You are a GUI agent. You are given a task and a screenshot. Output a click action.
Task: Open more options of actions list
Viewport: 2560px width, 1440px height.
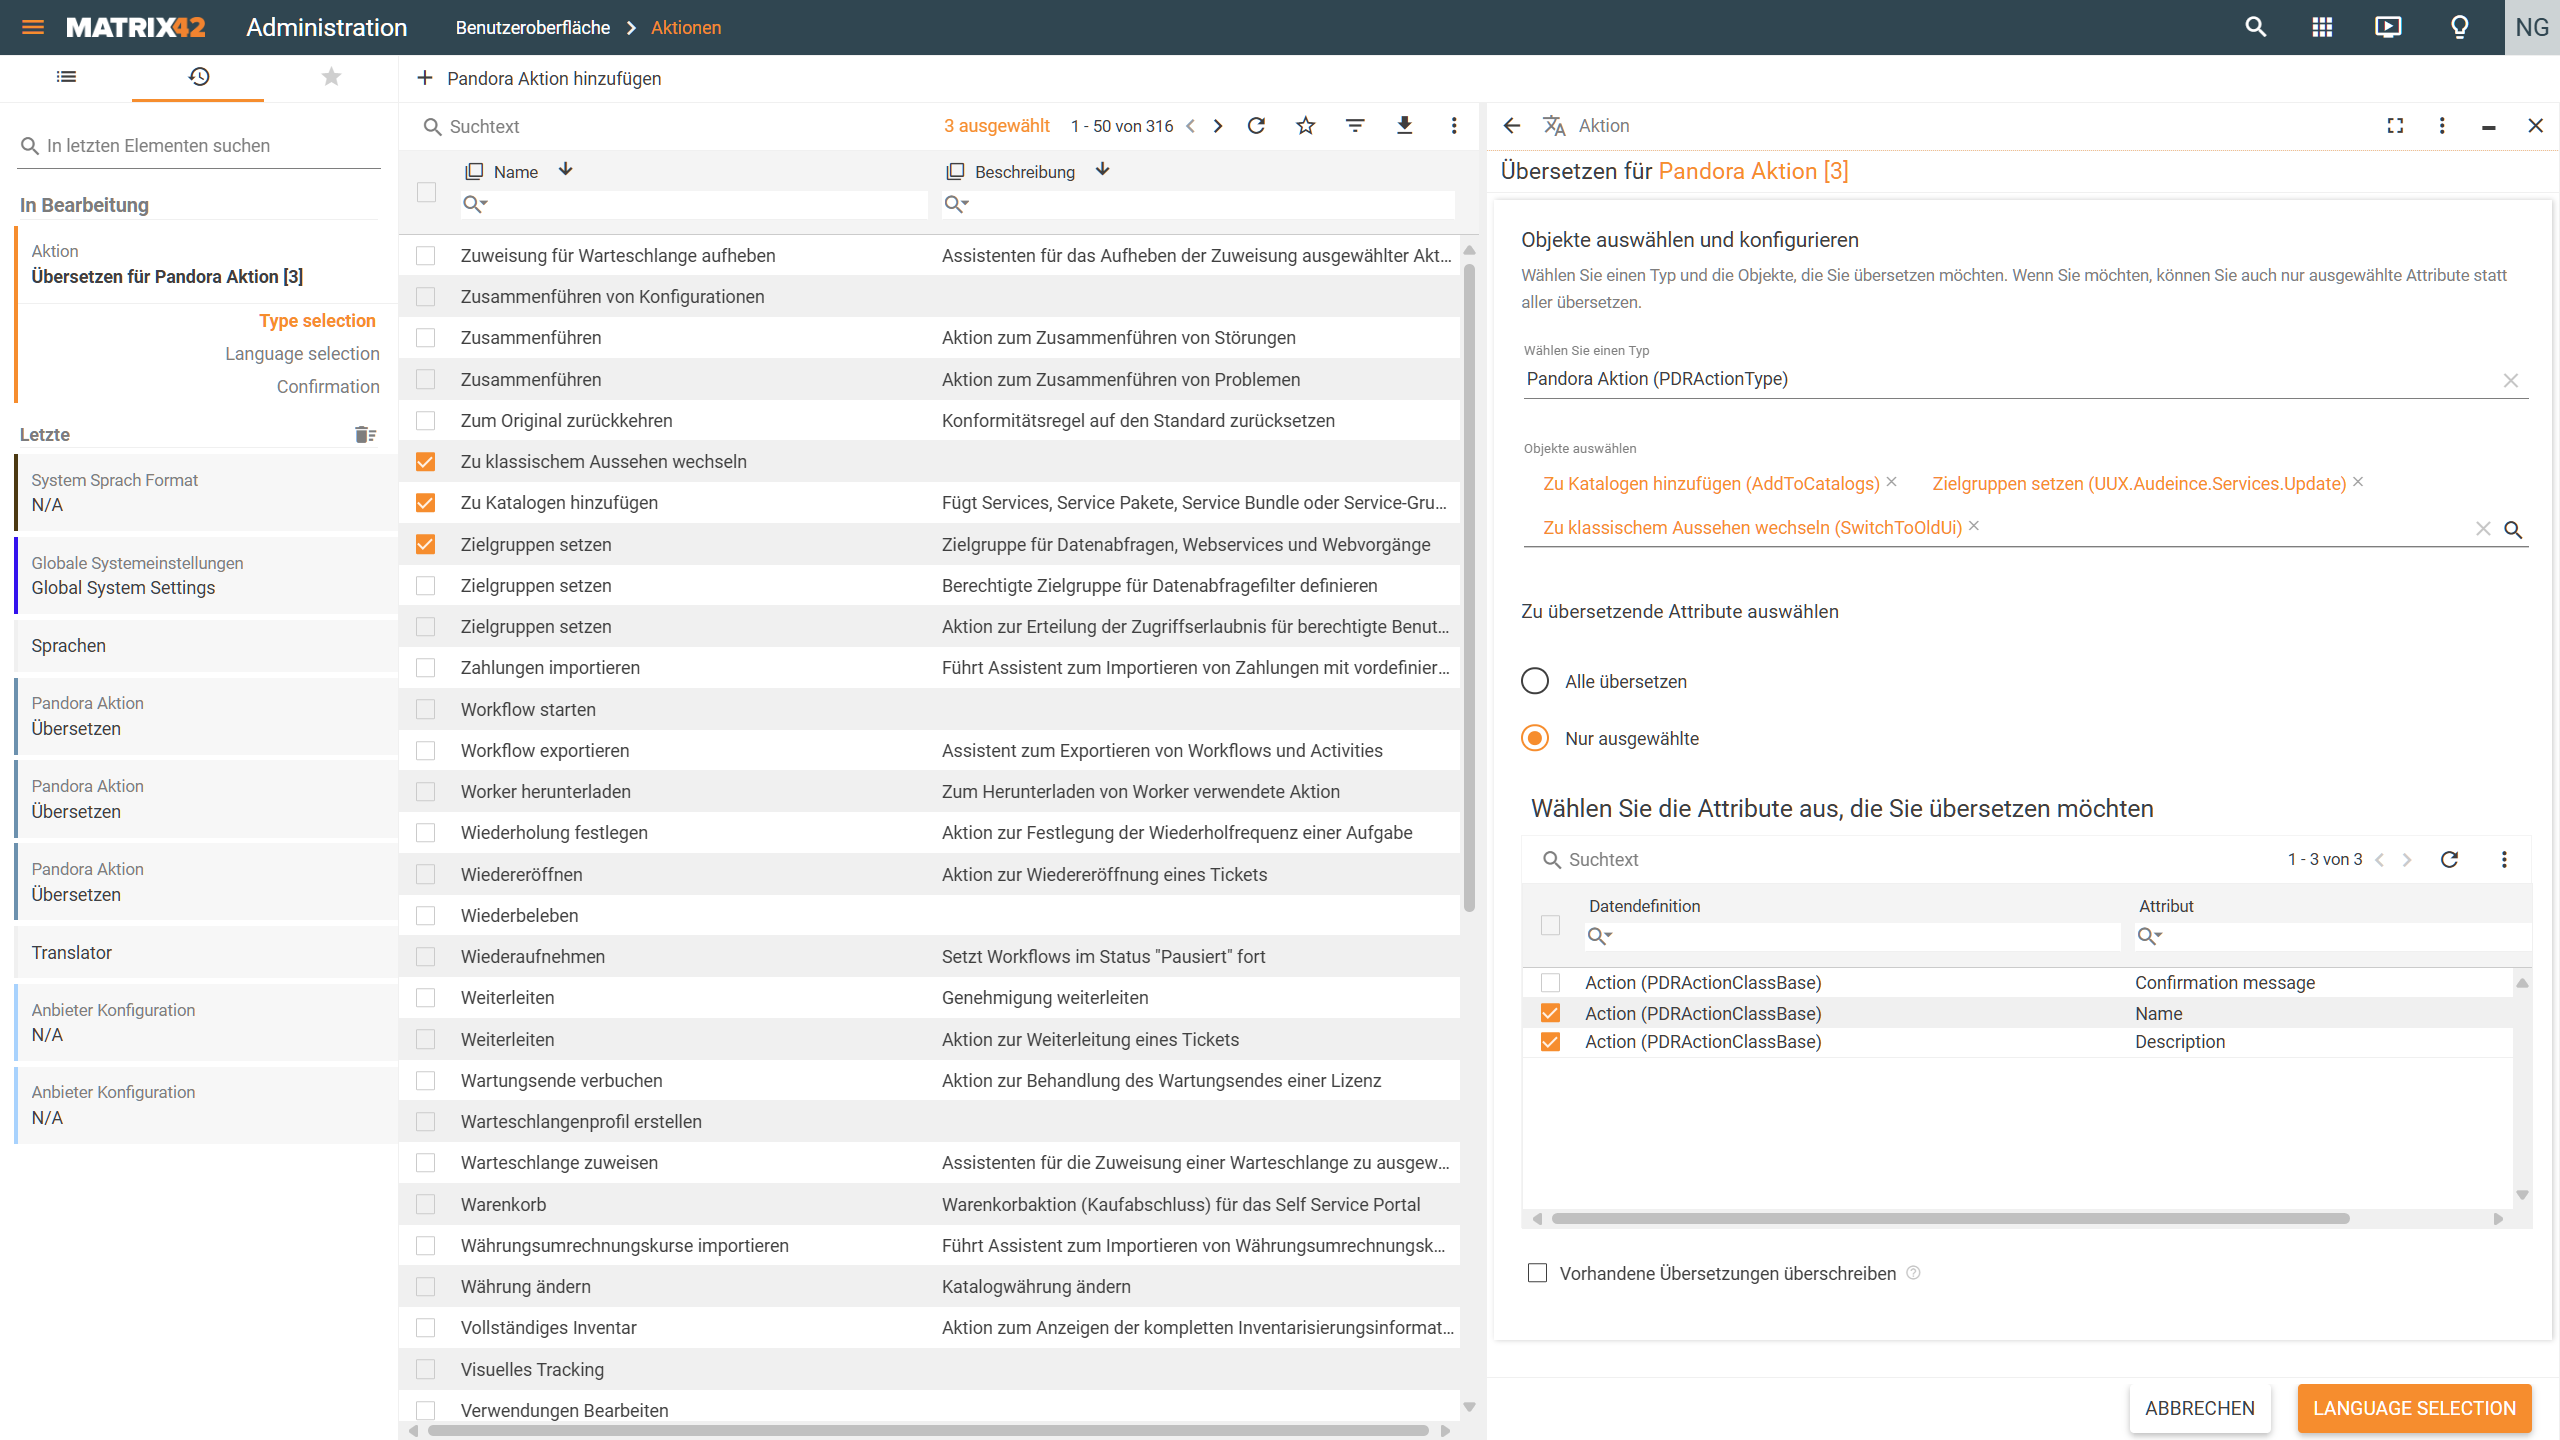point(1453,126)
